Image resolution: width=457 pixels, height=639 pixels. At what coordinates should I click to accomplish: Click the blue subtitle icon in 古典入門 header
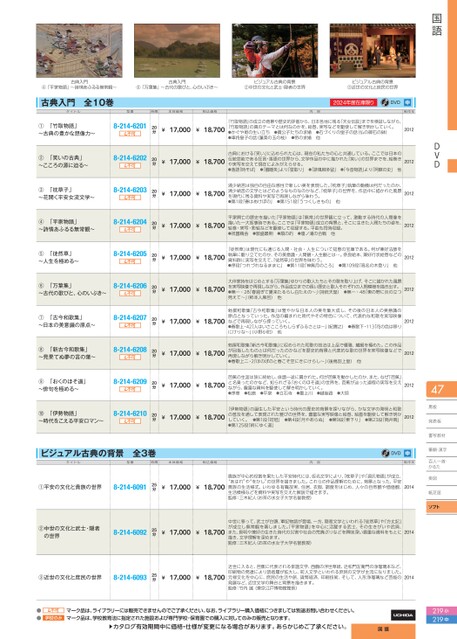(407, 102)
